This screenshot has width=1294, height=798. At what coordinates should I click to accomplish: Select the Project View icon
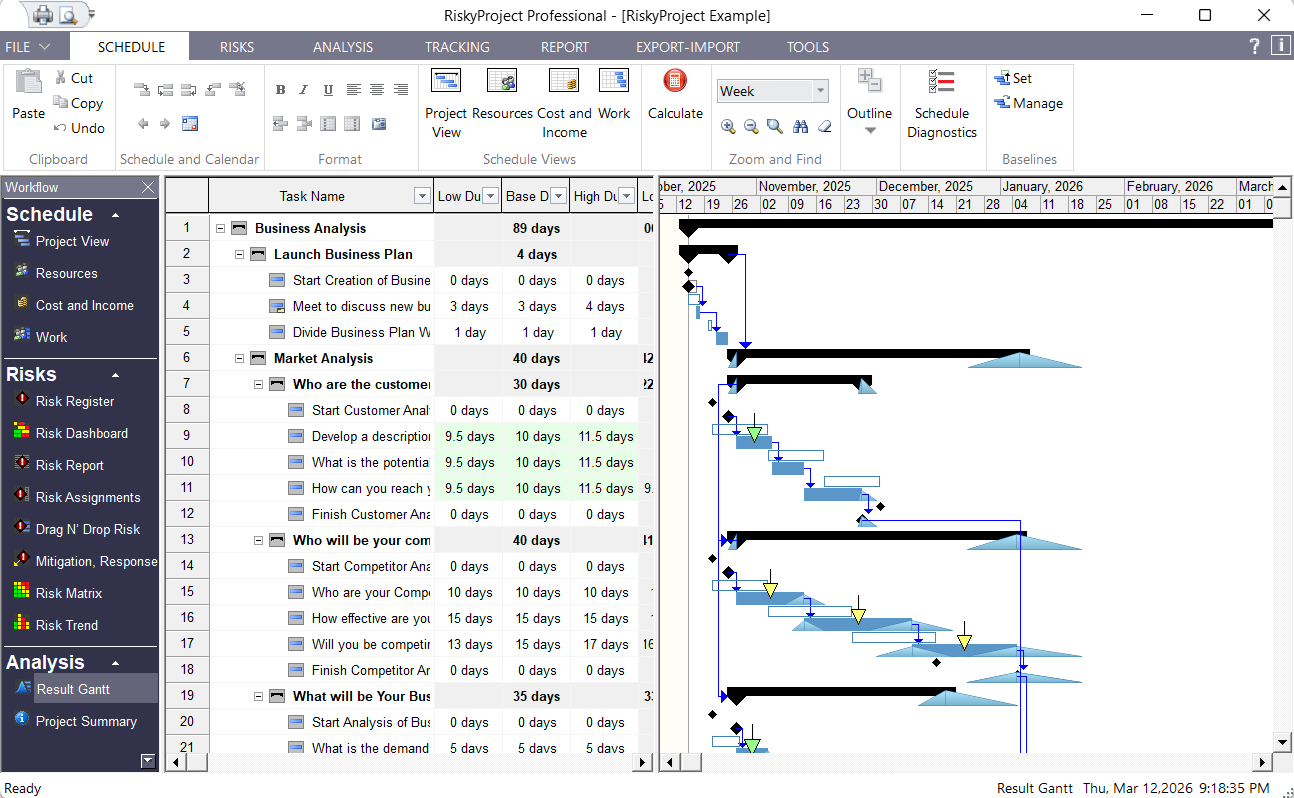click(x=445, y=82)
